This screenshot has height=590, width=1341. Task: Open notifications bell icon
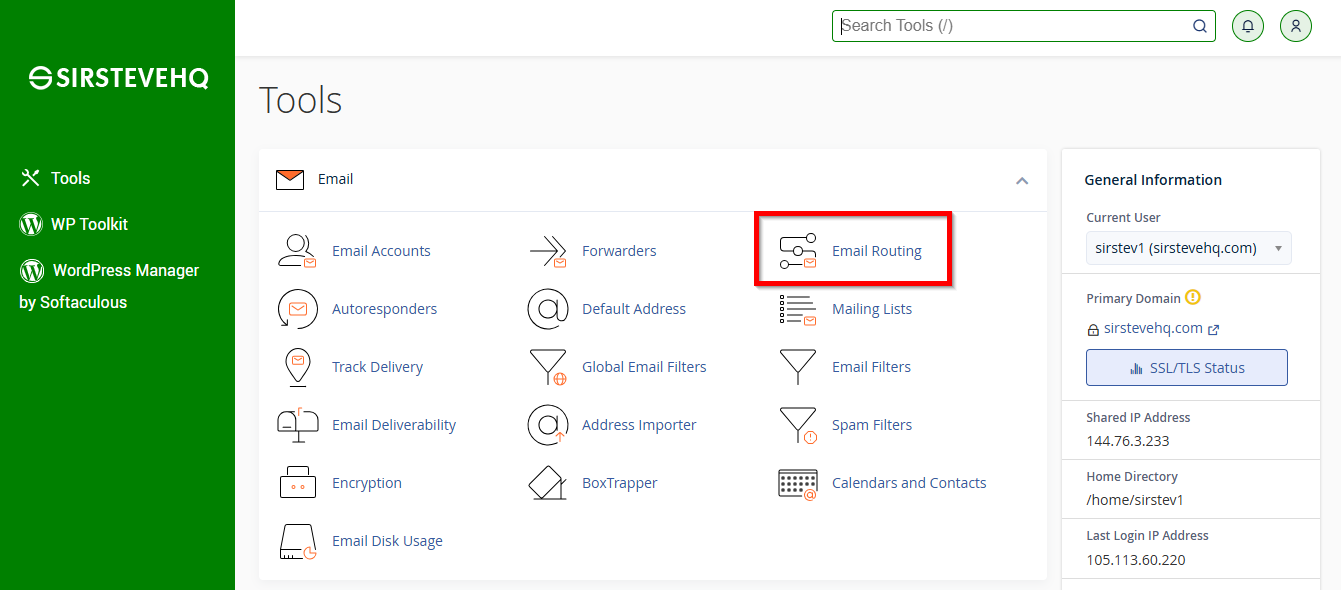pyautogui.click(x=1247, y=26)
